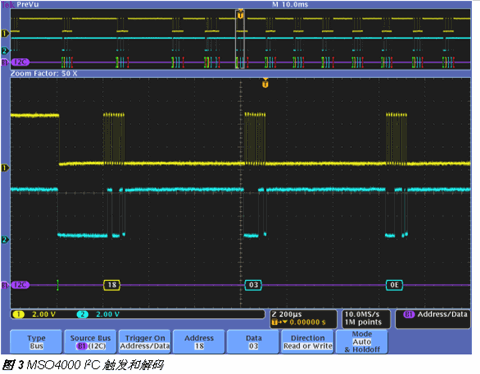Image resolution: width=480 pixels, height=374 pixels.
Task: Click the zoom window box in the overview waveform
Action: click(x=240, y=39)
